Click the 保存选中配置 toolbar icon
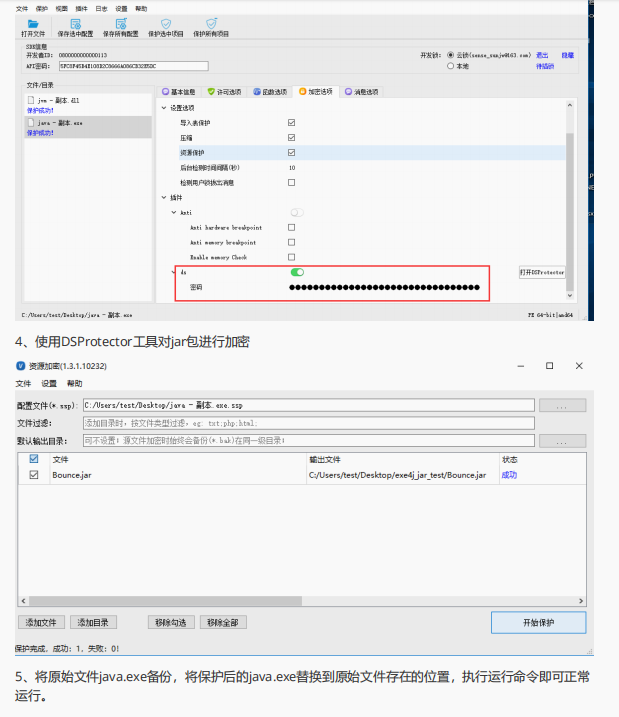The image size is (619, 717). (x=75, y=24)
